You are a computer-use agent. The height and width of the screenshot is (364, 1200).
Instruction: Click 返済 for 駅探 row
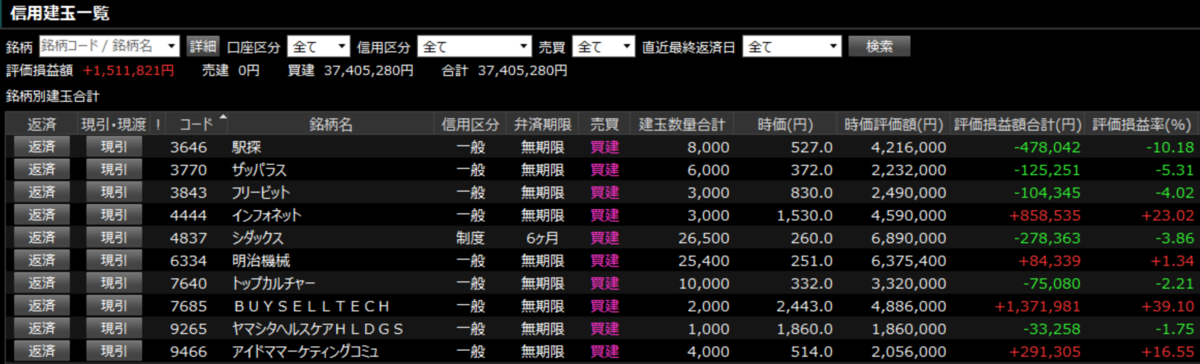42,146
